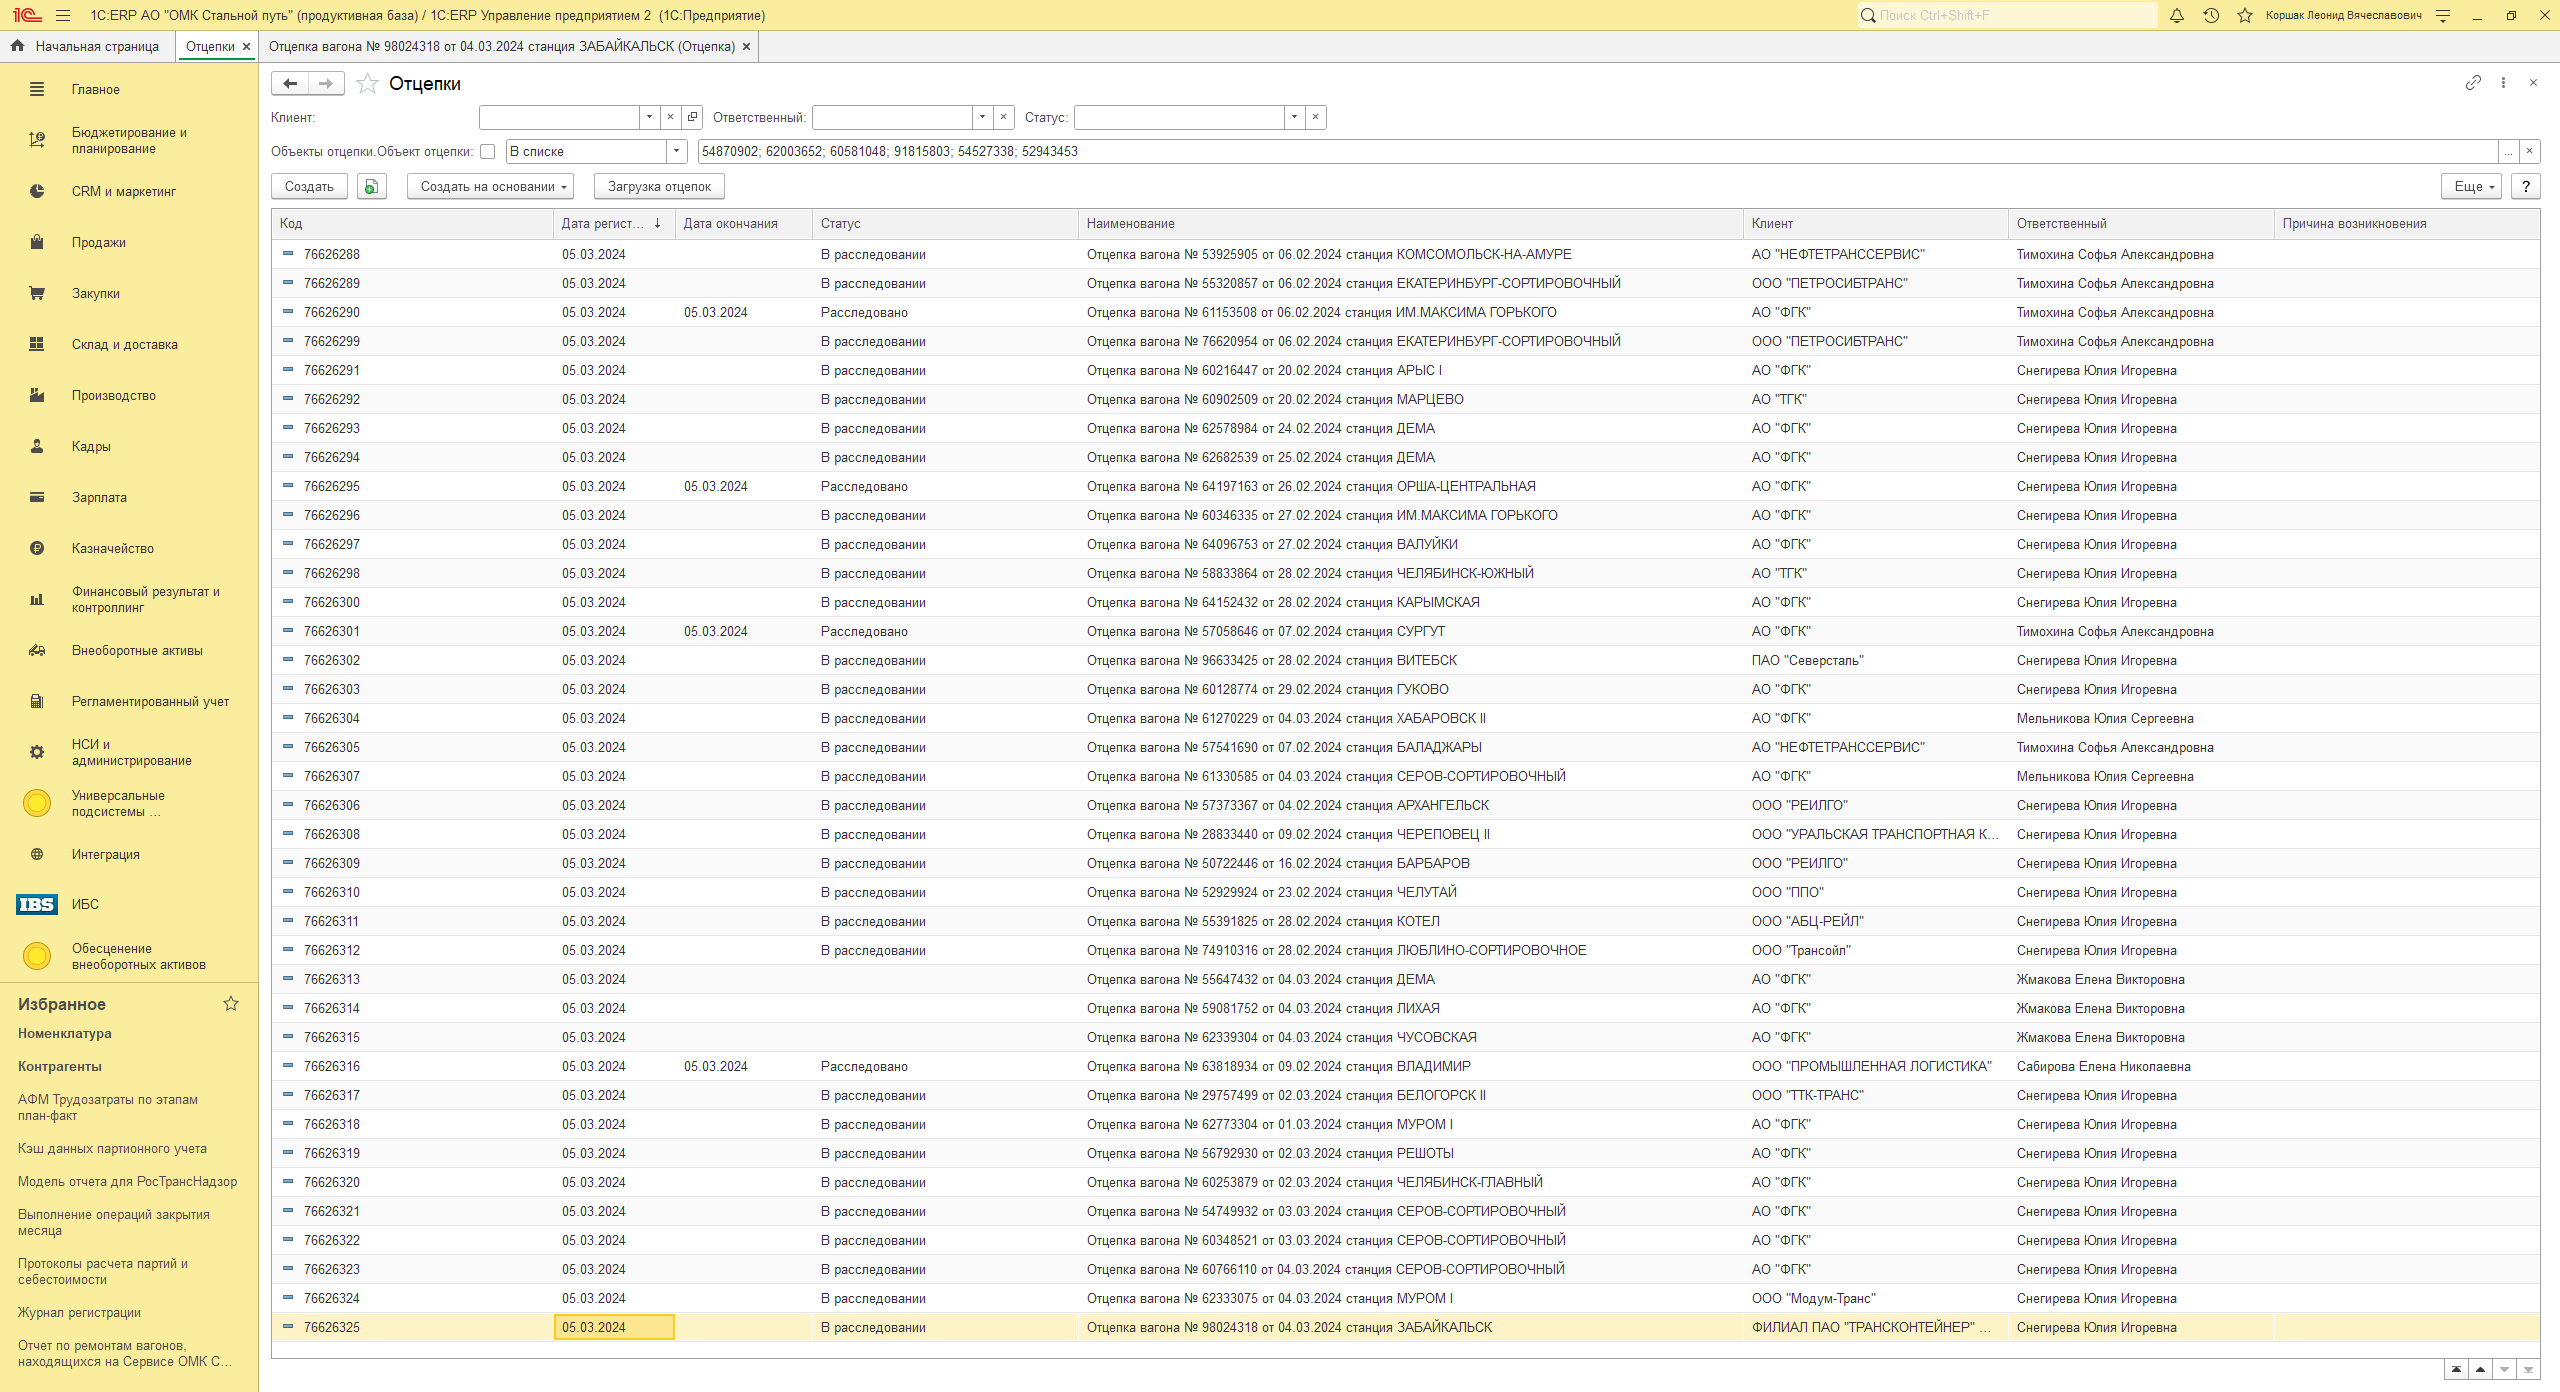Select row with code 76626316
The height and width of the screenshot is (1392, 2560).
tap(1405, 1066)
